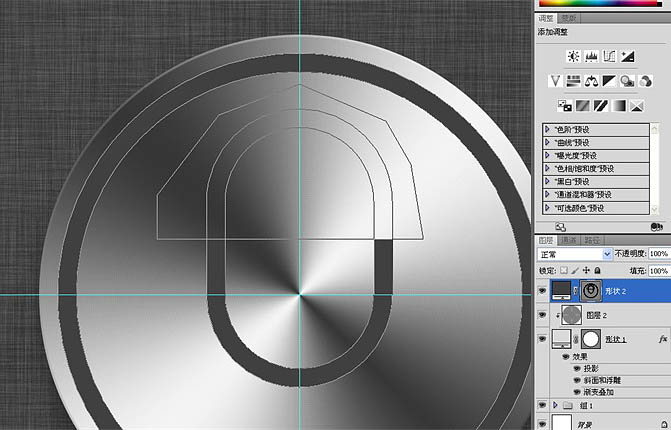The width and height of the screenshot is (671, 430).
Task: Select the 图层 2 layer thumbnail
Action: pos(571,315)
